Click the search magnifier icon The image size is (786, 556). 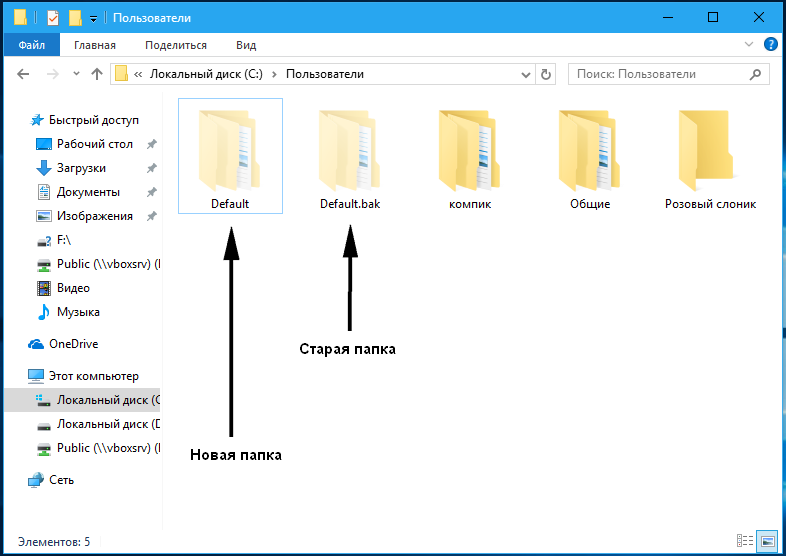(x=755, y=74)
